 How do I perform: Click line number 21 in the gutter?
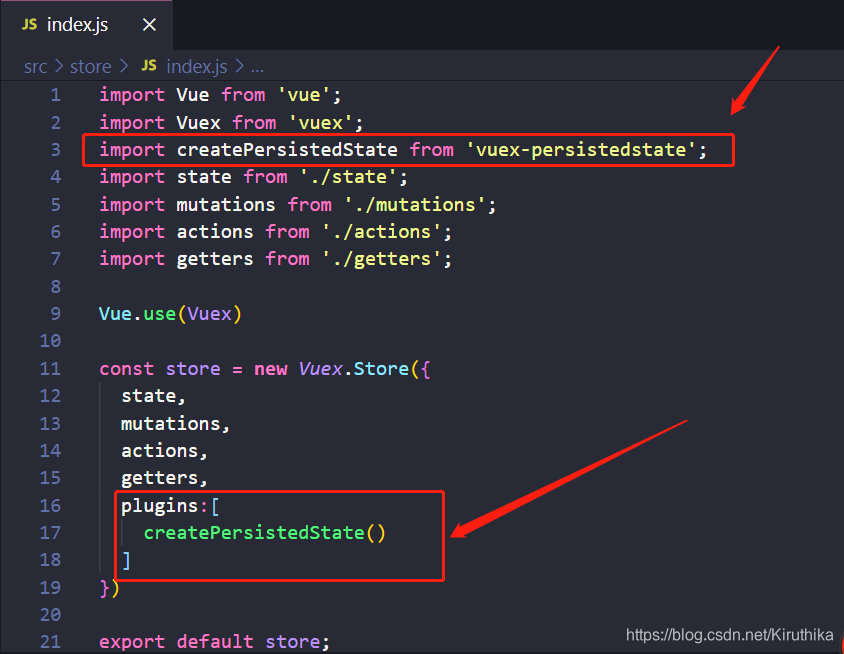point(51,642)
